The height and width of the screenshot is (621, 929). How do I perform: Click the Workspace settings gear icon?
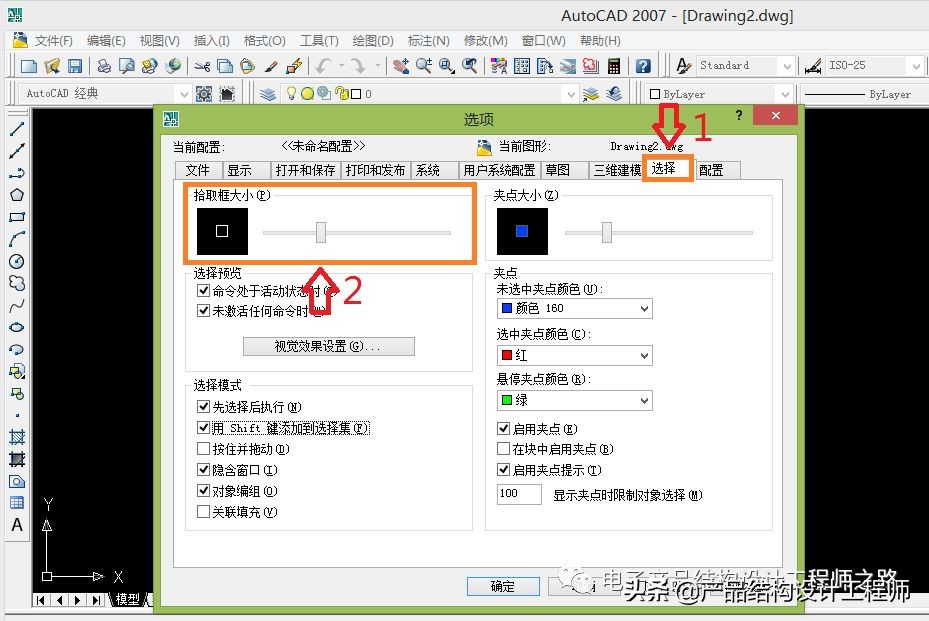[204, 94]
